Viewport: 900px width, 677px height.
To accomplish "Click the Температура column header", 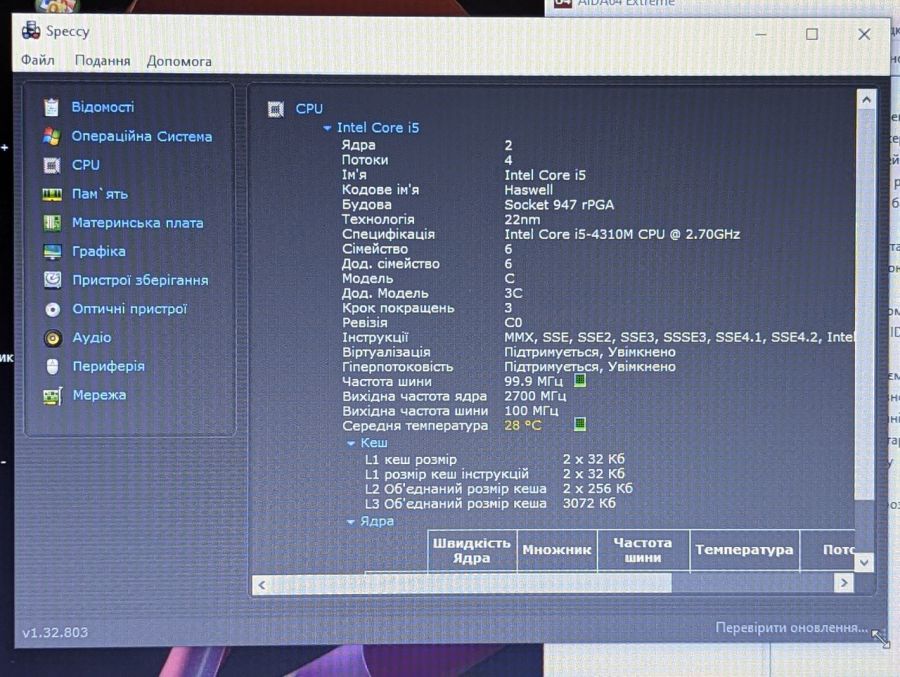I will 744,550.
